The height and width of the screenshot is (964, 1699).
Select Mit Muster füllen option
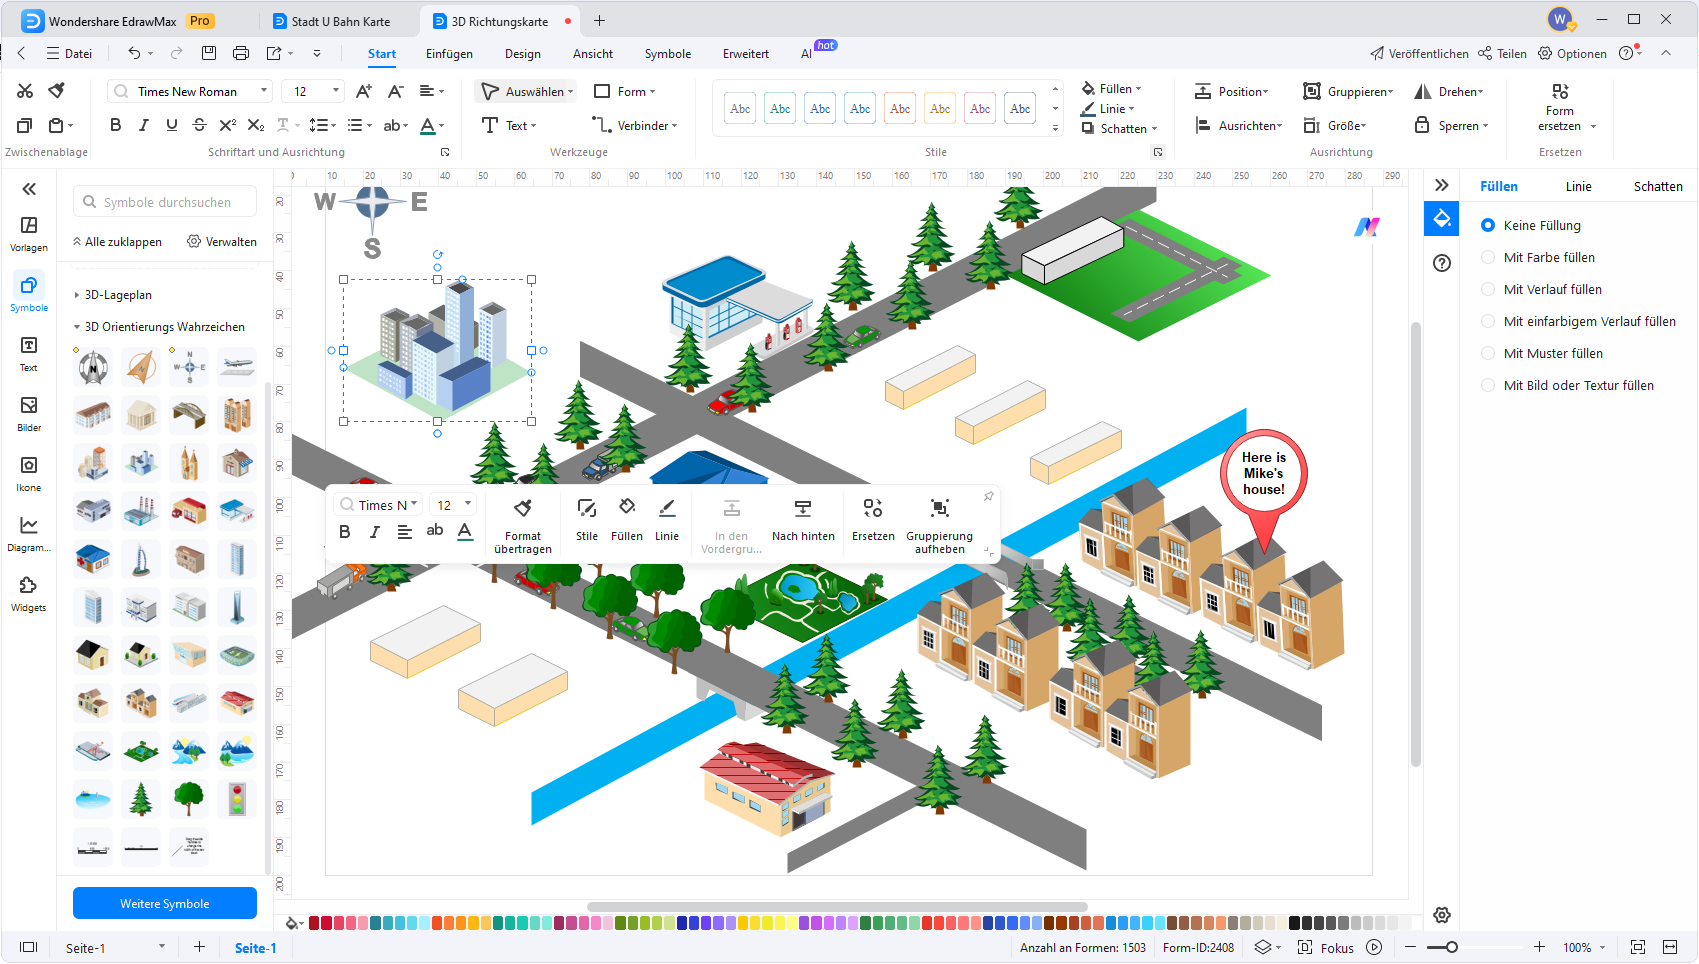[x=1488, y=353]
